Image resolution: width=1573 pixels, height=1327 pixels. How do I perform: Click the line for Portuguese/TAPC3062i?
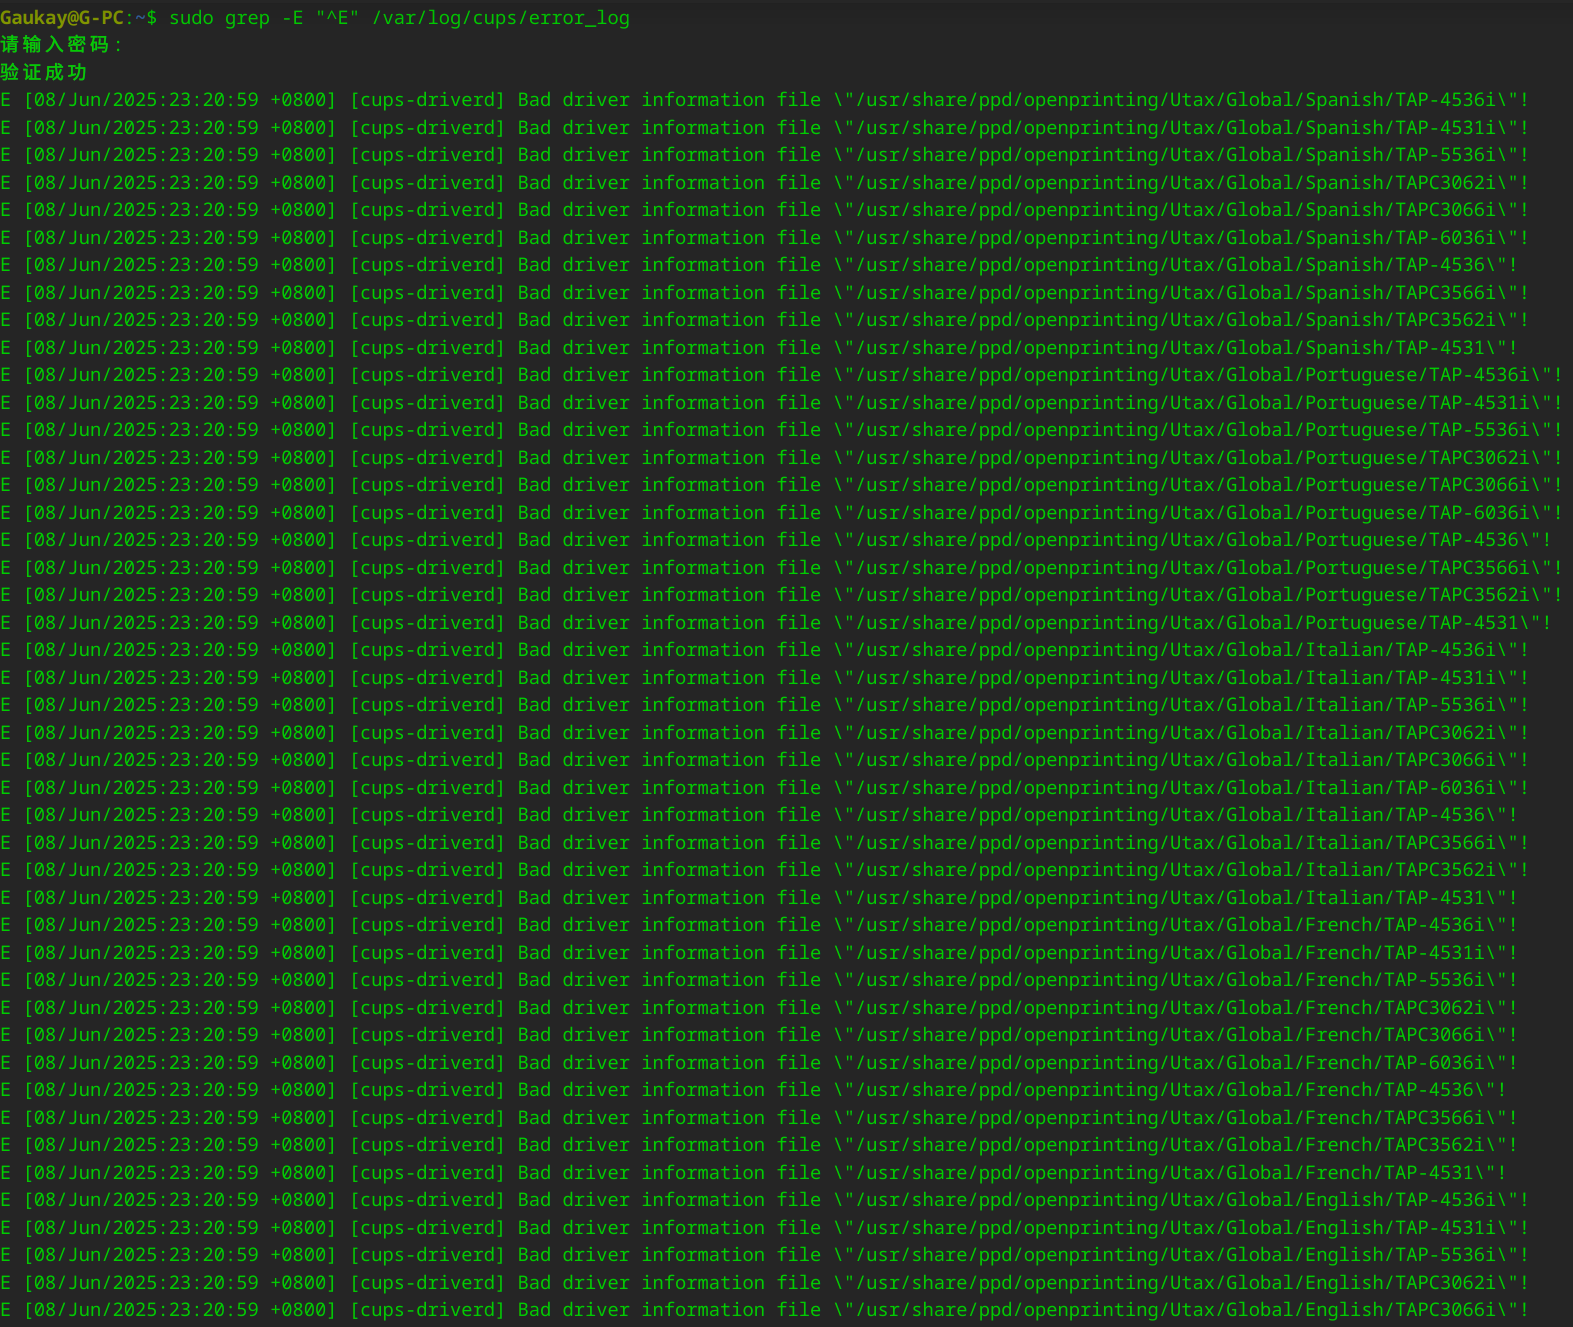point(781,458)
